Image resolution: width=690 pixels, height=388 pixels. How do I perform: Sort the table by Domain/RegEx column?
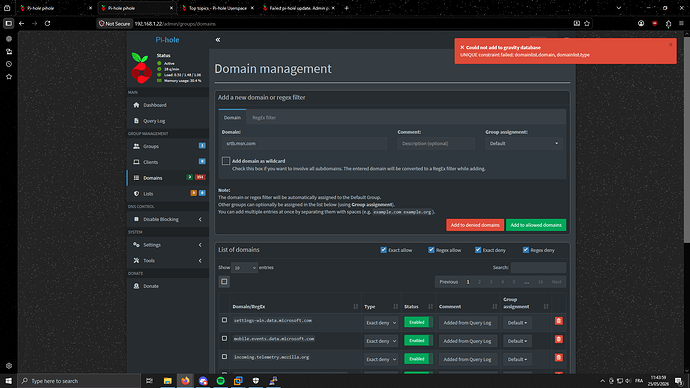click(x=295, y=307)
